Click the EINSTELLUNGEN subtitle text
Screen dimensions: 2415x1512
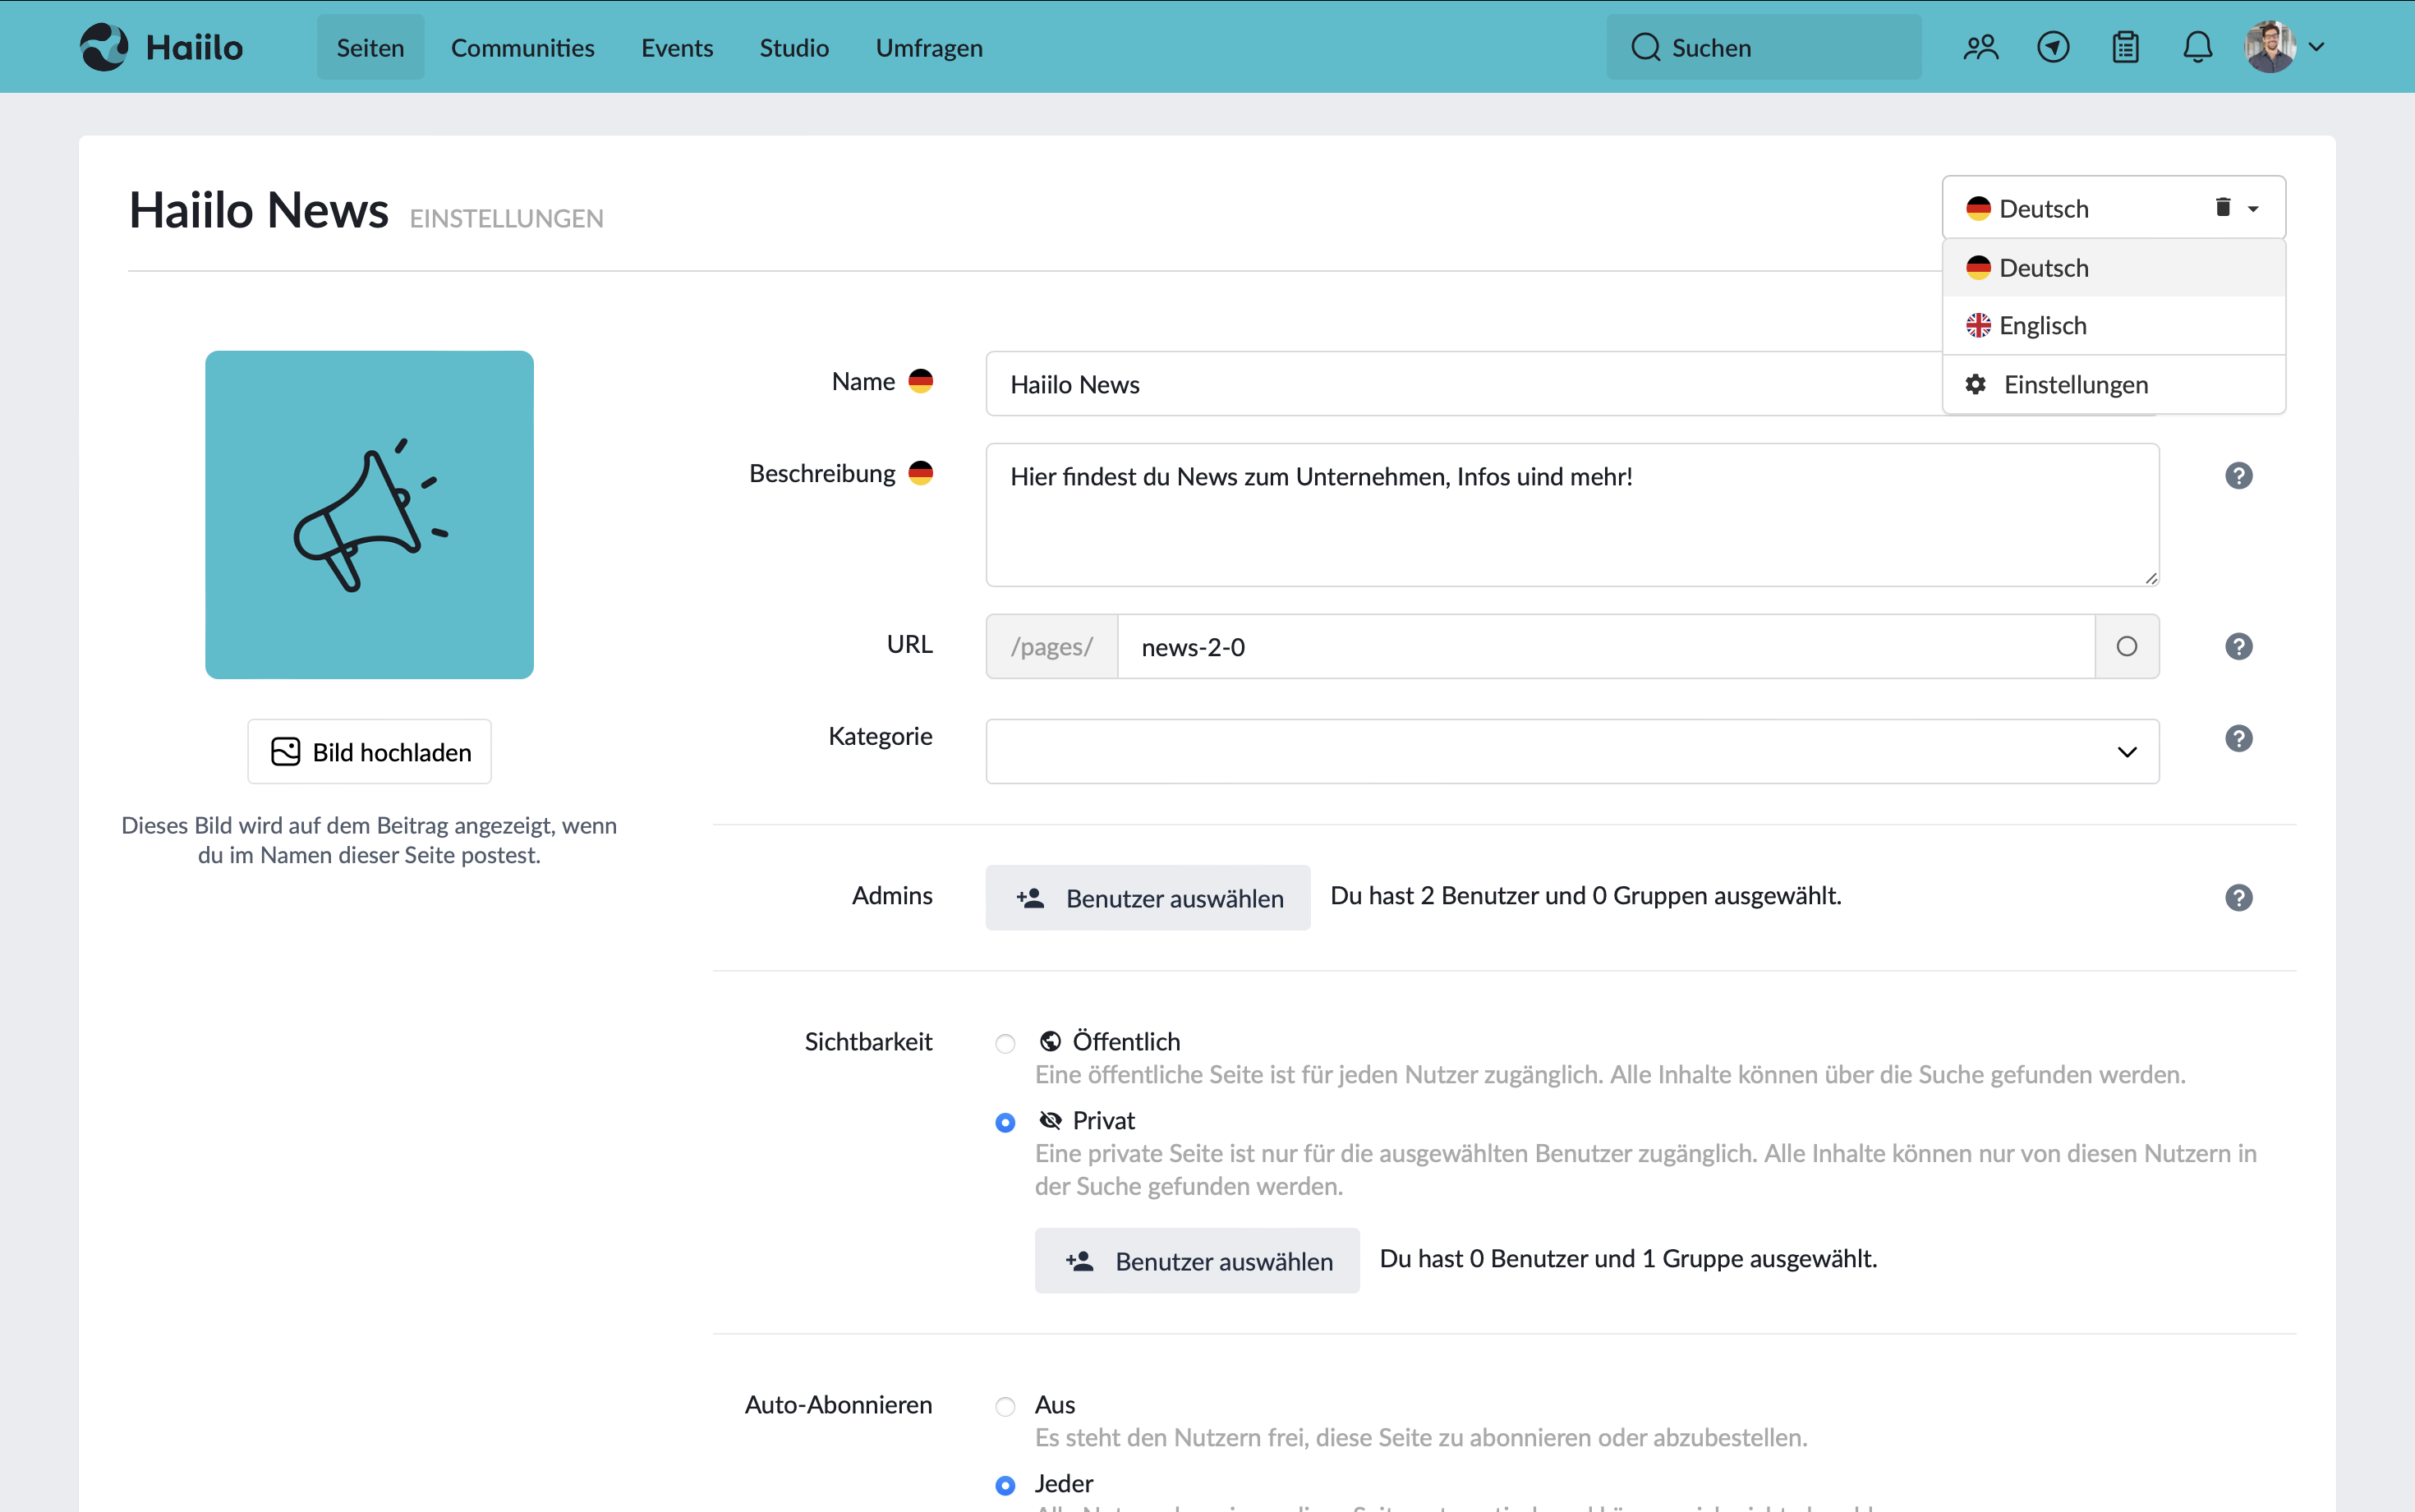coord(506,218)
